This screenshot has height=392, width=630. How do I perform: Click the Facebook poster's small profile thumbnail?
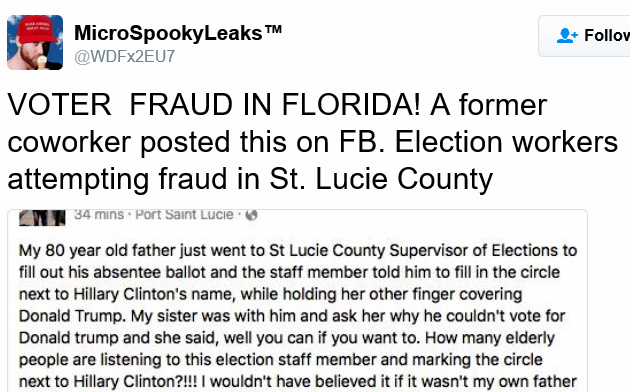[42, 217]
